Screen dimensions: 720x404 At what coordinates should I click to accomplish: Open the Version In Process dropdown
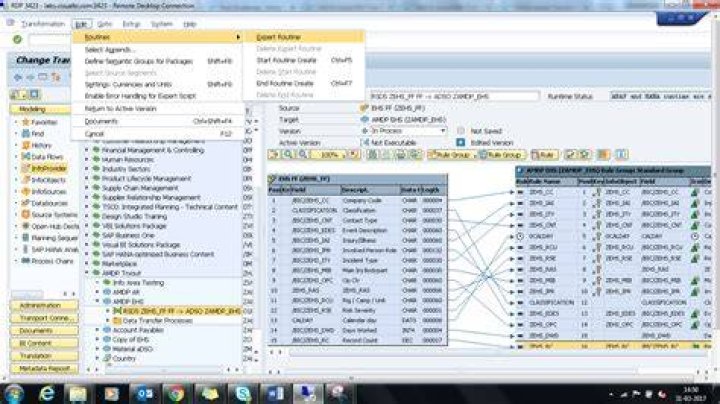click(x=443, y=131)
